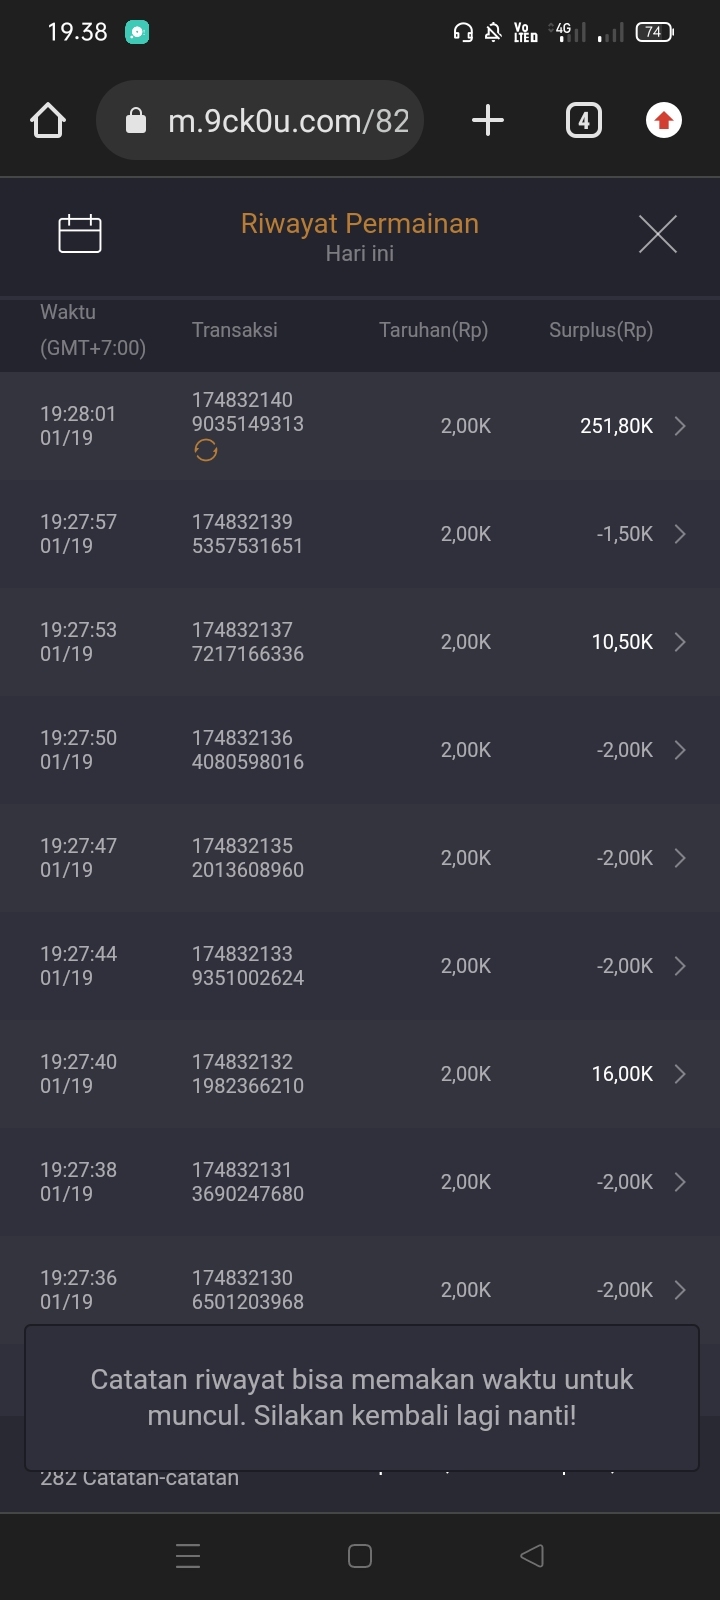Viewport: 720px width, 1600px height.
Task: Tap the orange refresh icon under transaction 9035149313
Action: (206, 451)
